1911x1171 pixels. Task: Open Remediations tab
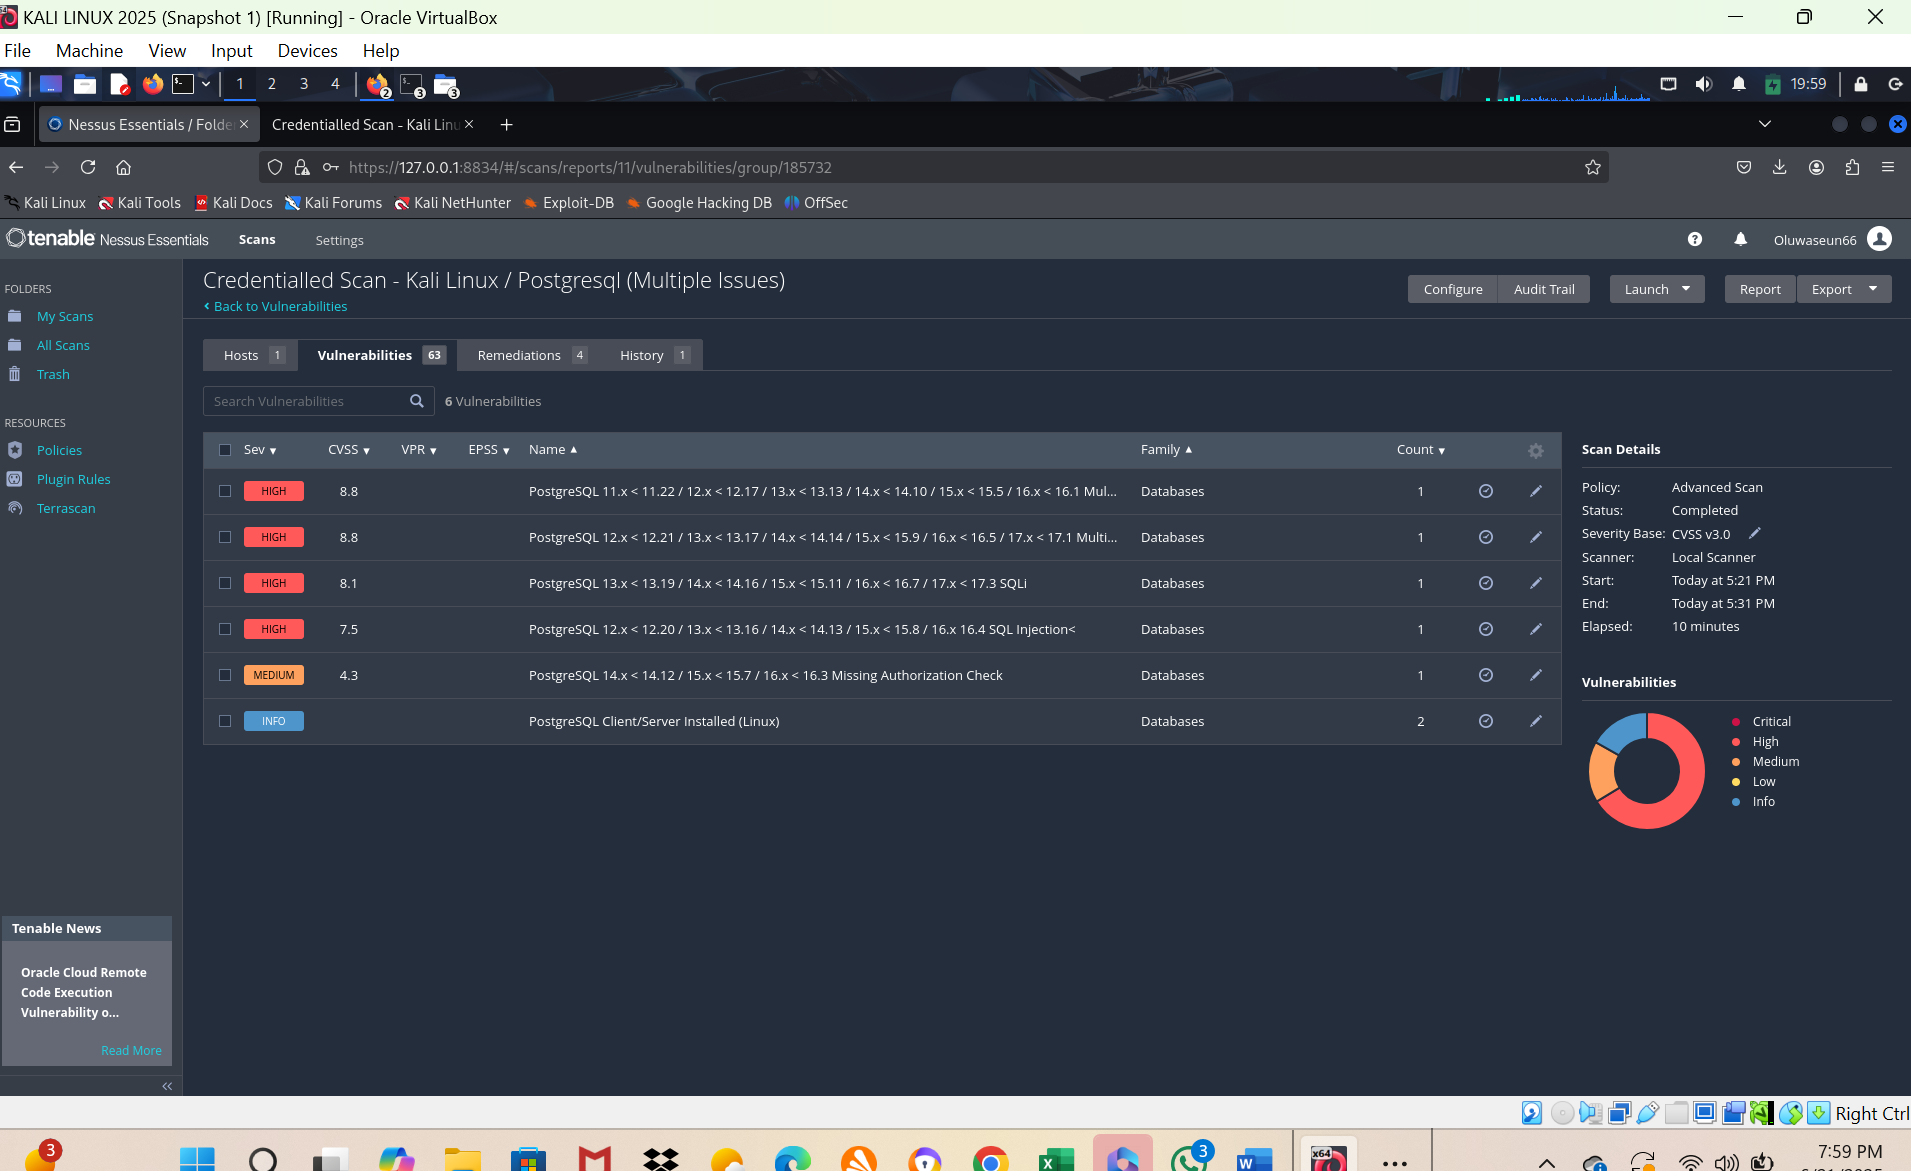(530, 355)
